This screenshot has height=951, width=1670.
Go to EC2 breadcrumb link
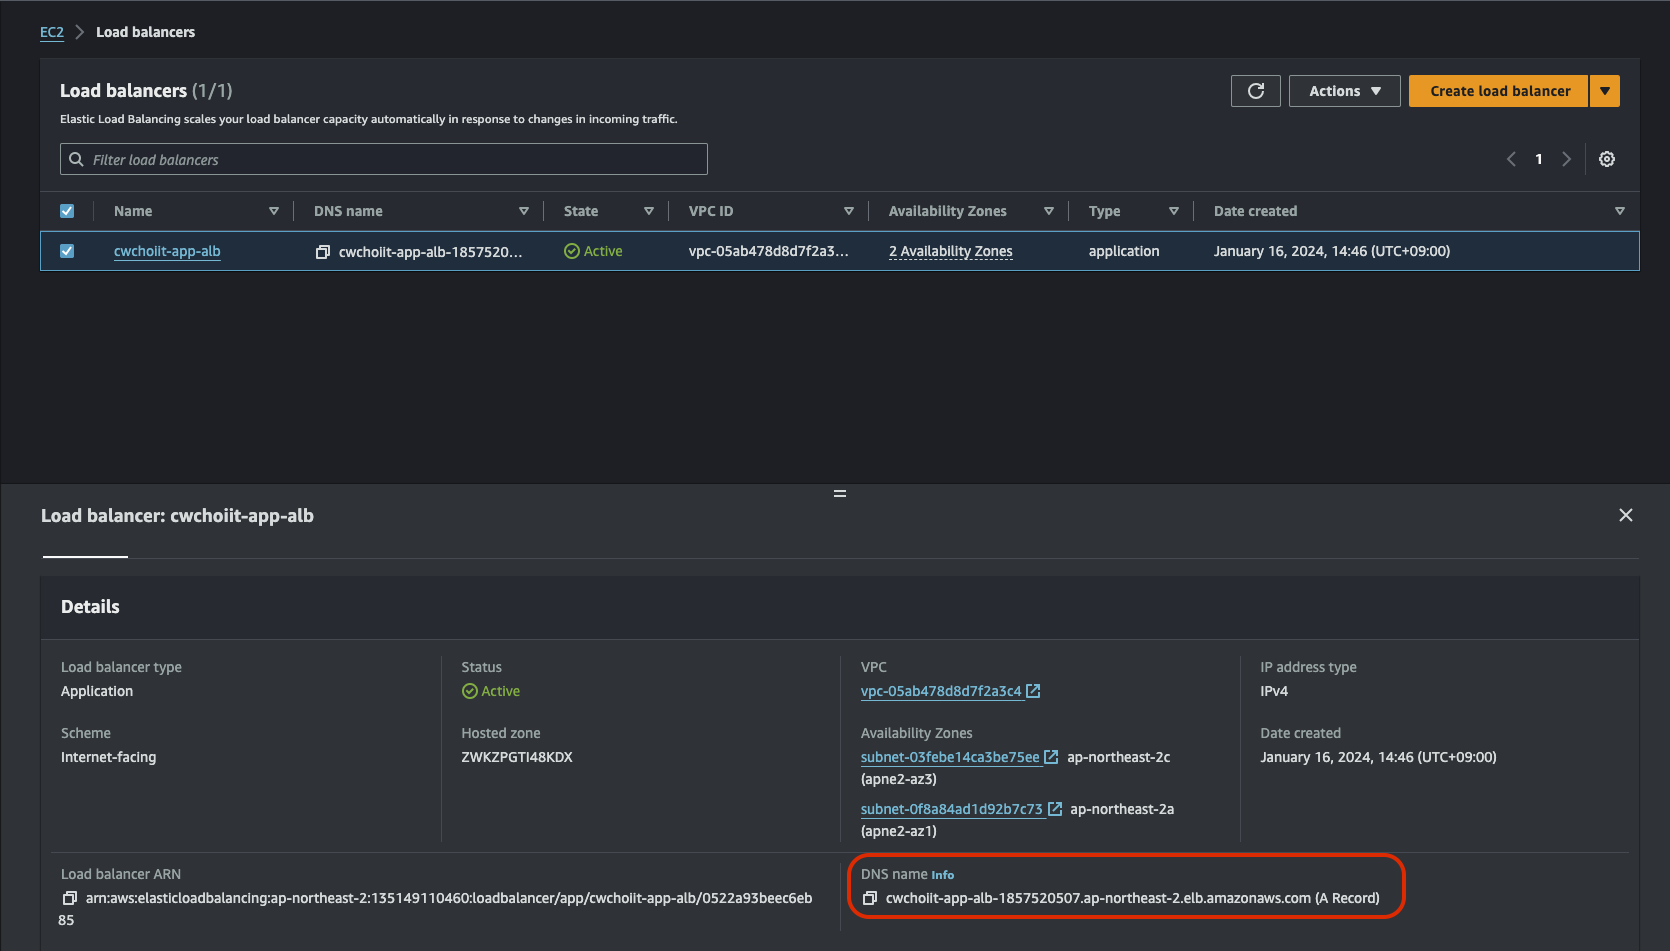[52, 32]
